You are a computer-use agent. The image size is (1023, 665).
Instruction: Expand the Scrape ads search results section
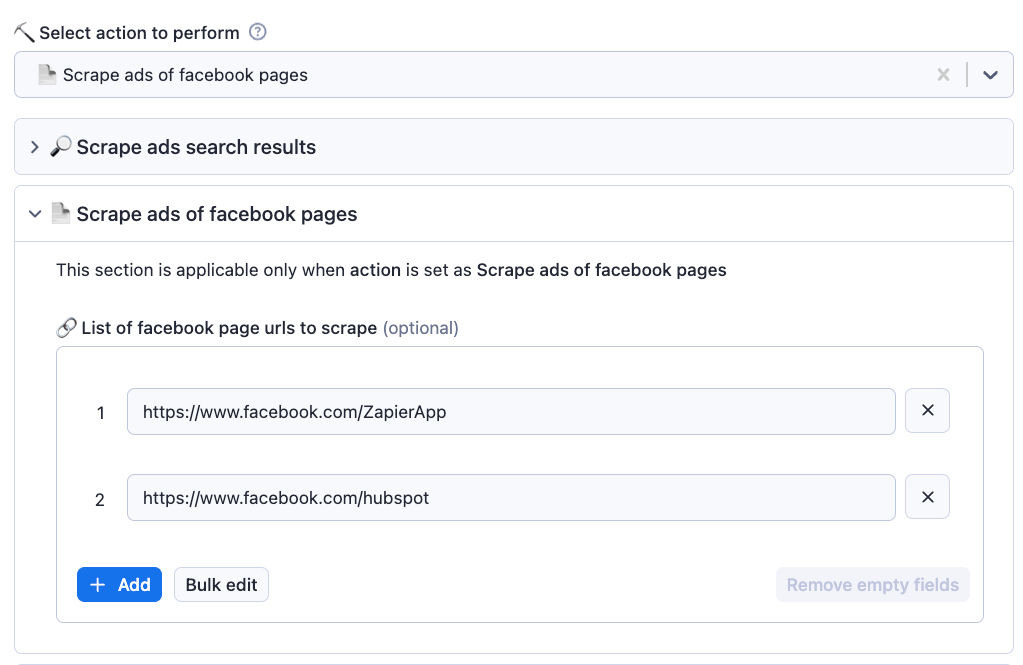[x=36, y=146]
